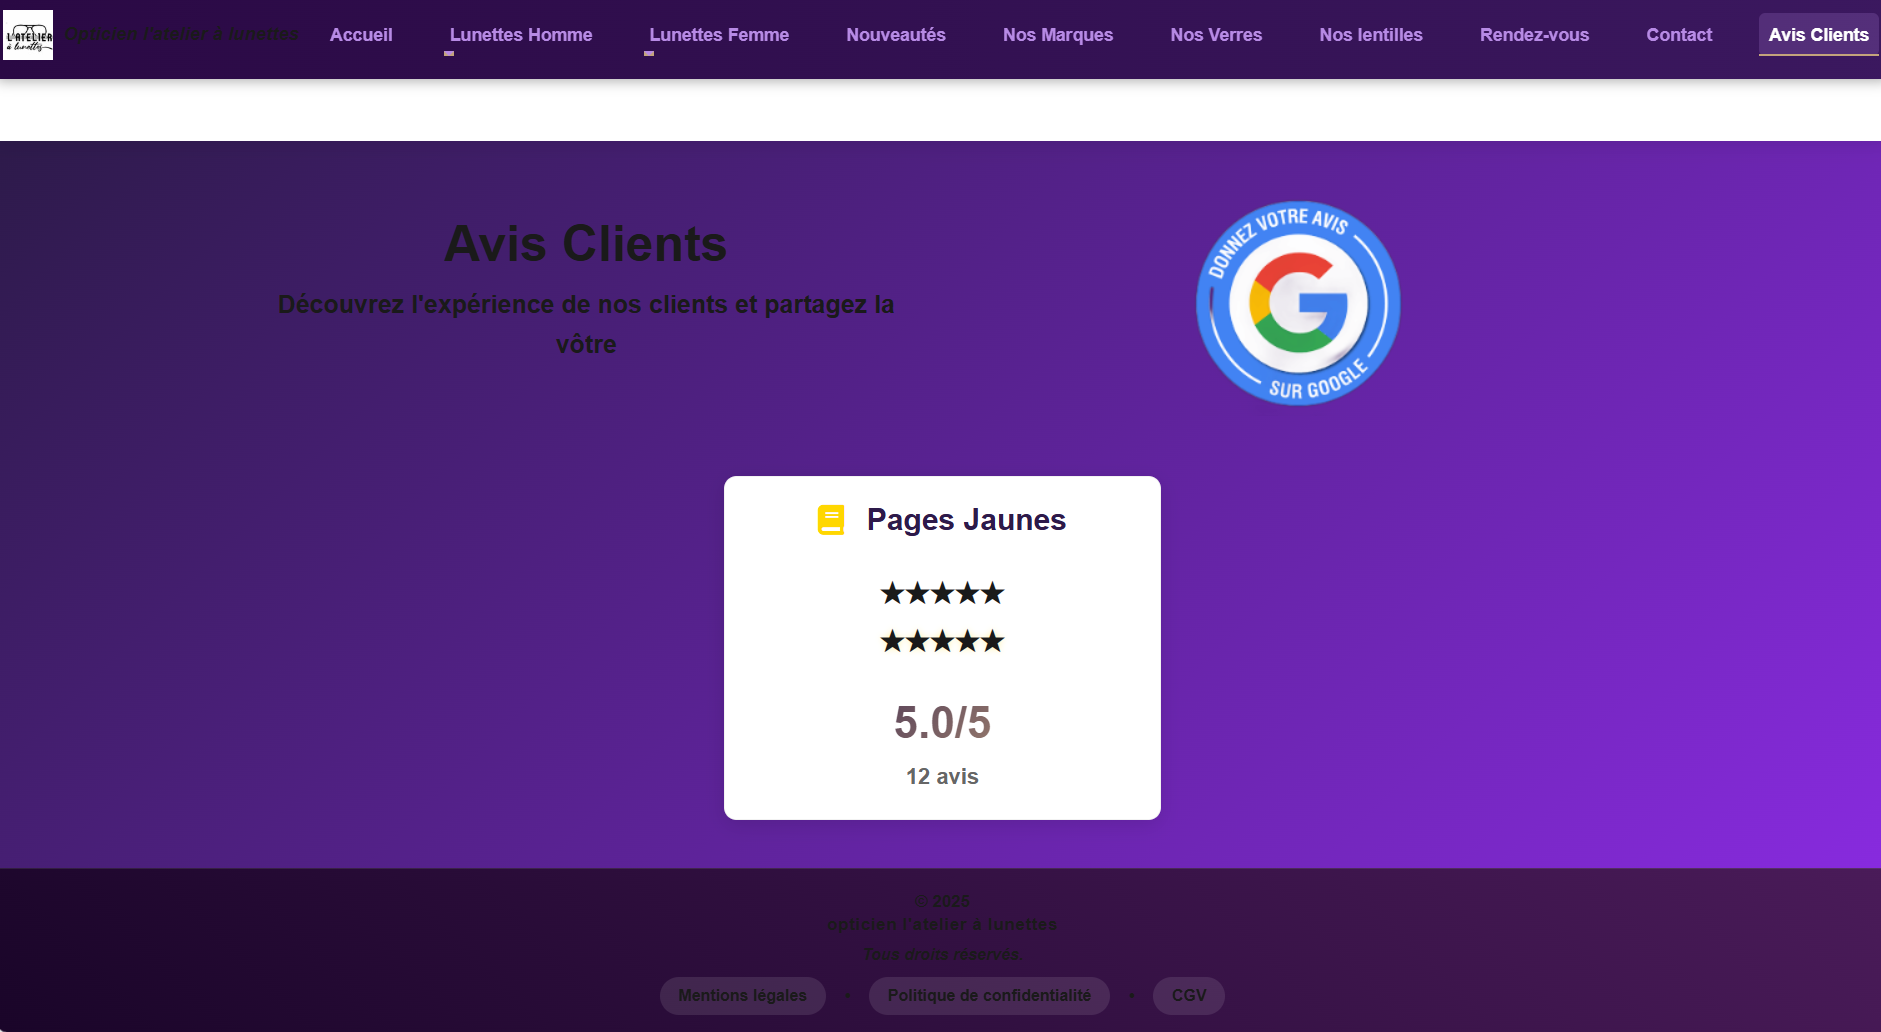Open the Mentions légales footer link
The image size is (1881, 1032).
pyautogui.click(x=742, y=996)
